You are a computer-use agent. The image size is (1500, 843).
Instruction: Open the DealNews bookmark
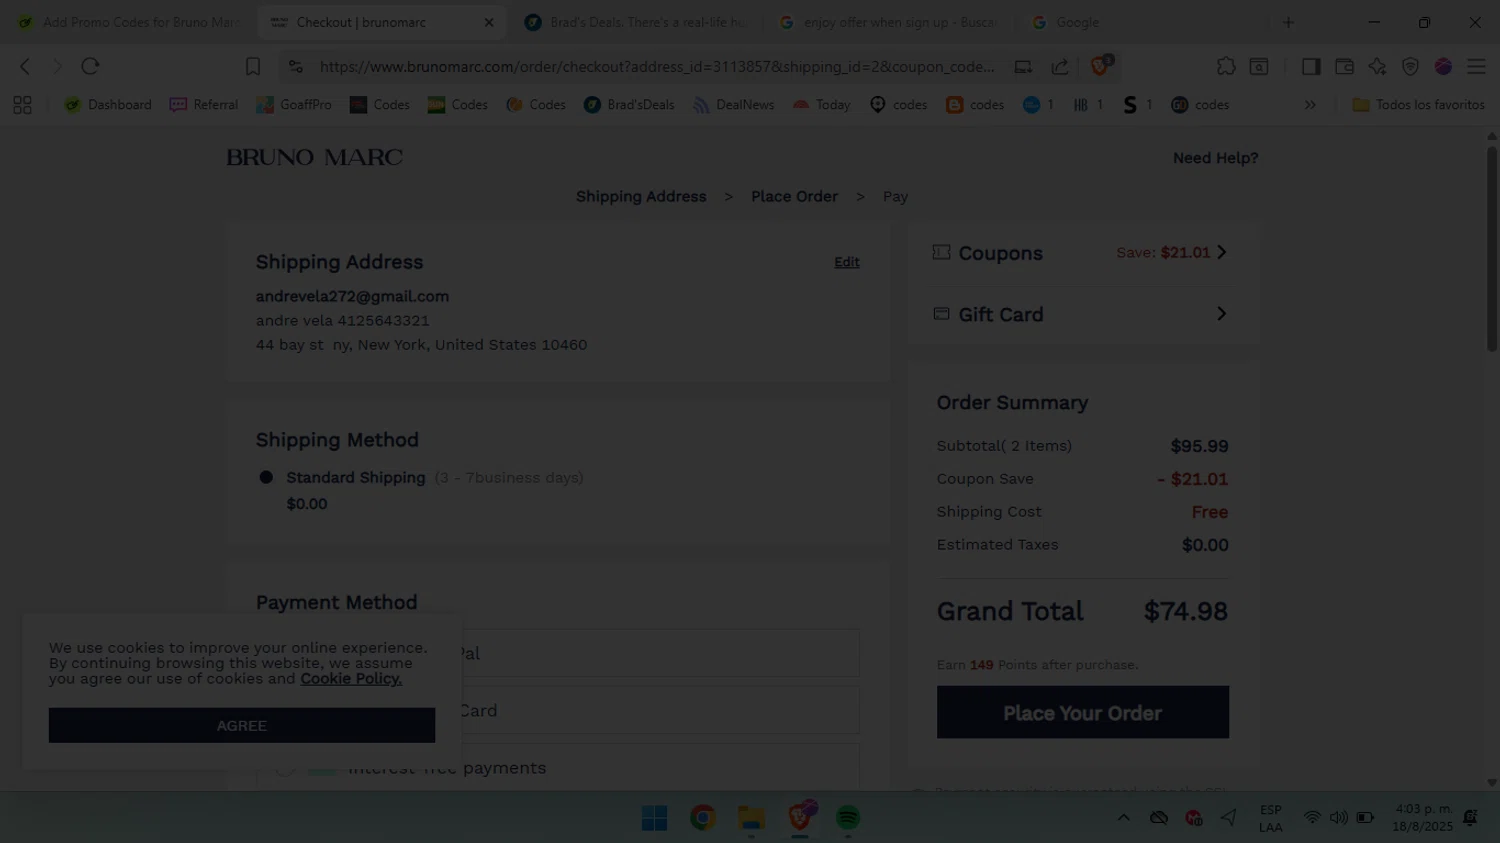734,105
